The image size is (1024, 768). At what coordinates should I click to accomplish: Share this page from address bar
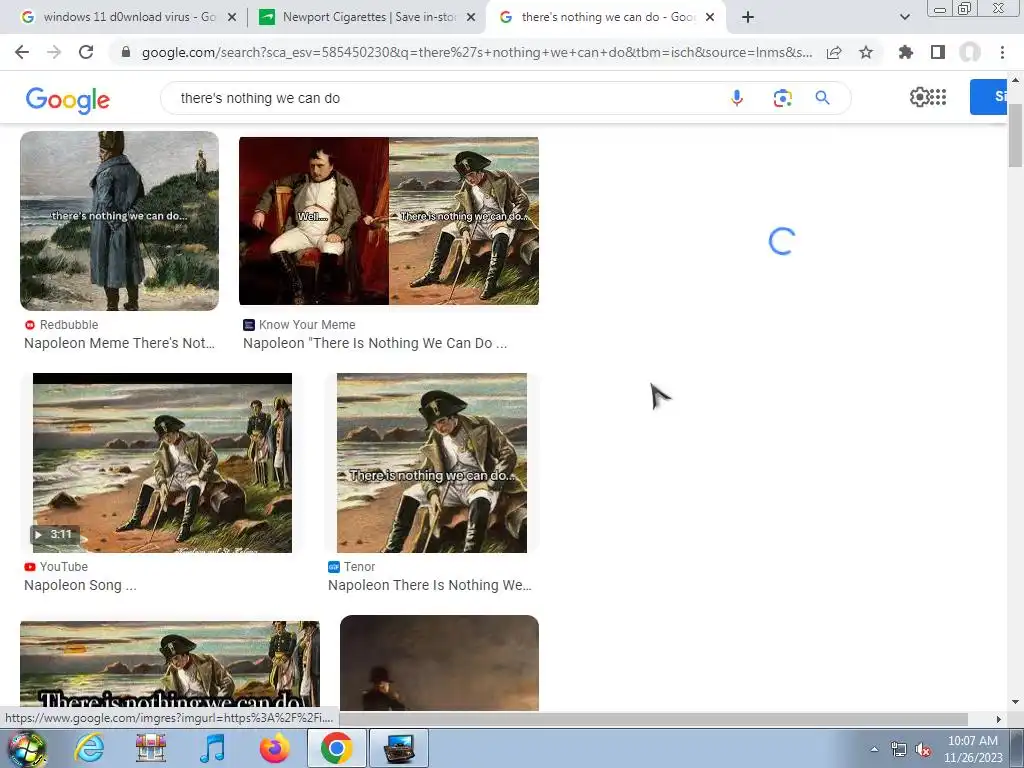(x=834, y=52)
